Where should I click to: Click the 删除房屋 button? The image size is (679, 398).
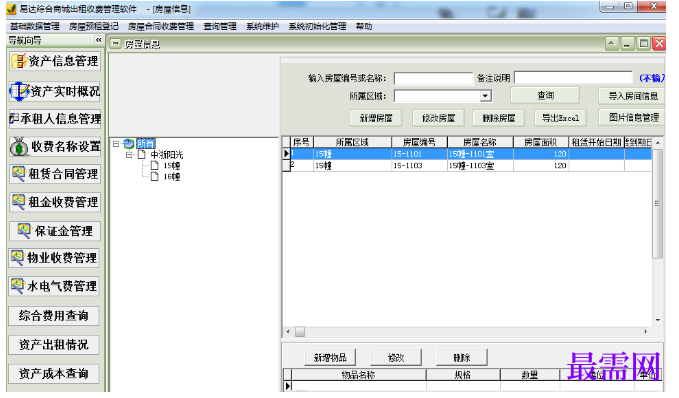[498, 118]
